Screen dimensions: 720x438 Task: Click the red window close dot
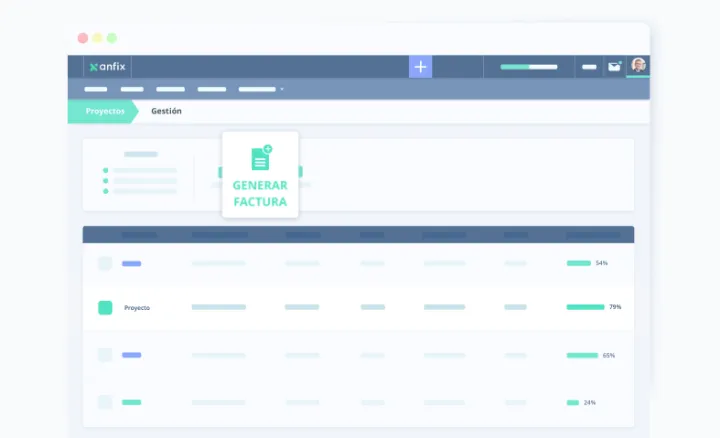tap(83, 38)
